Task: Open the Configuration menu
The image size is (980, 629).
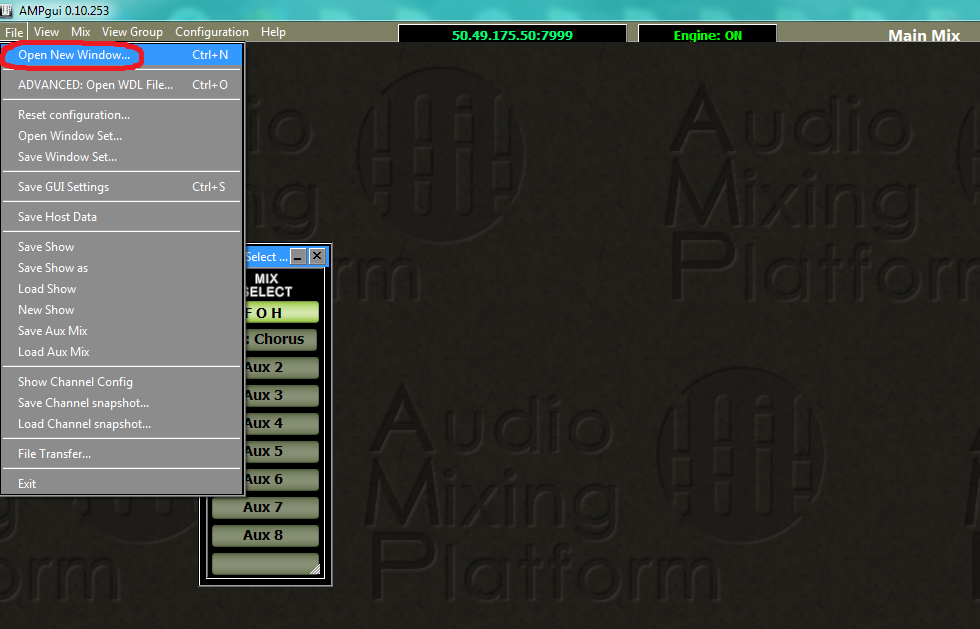Action: pos(211,31)
